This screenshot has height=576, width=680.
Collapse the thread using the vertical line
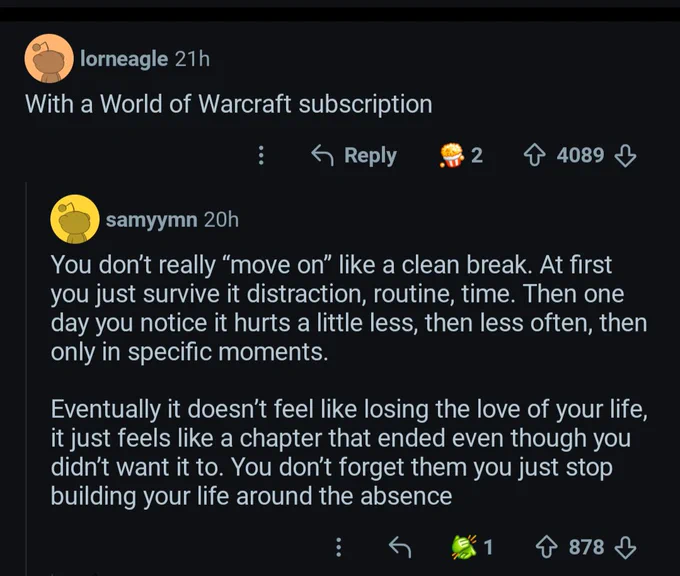26,377
